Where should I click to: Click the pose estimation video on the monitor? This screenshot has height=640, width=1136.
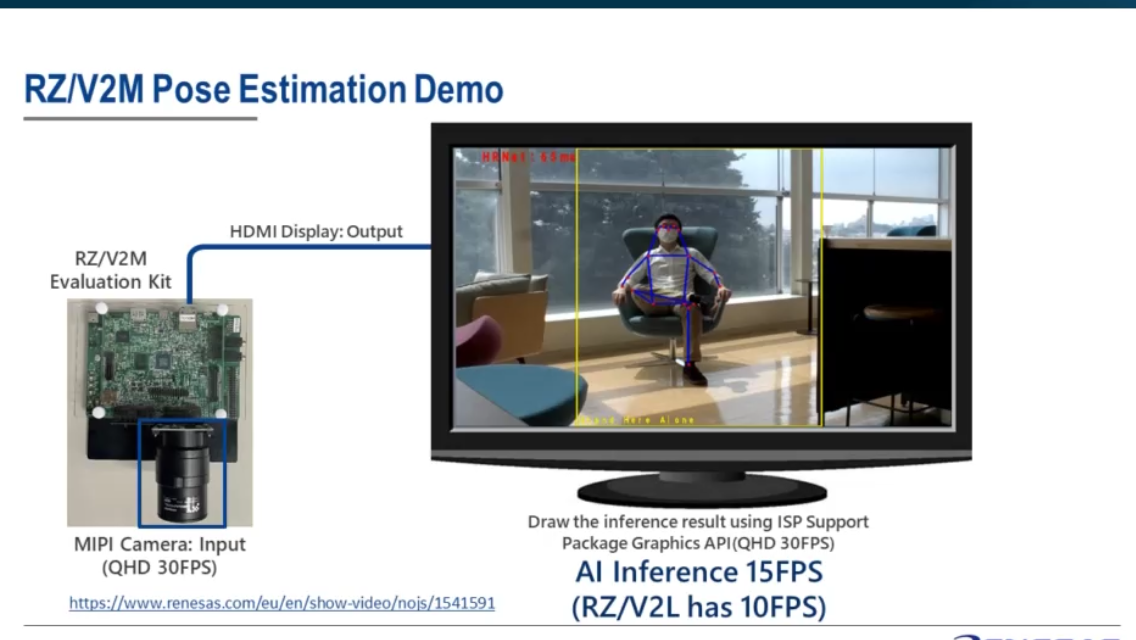click(702, 287)
